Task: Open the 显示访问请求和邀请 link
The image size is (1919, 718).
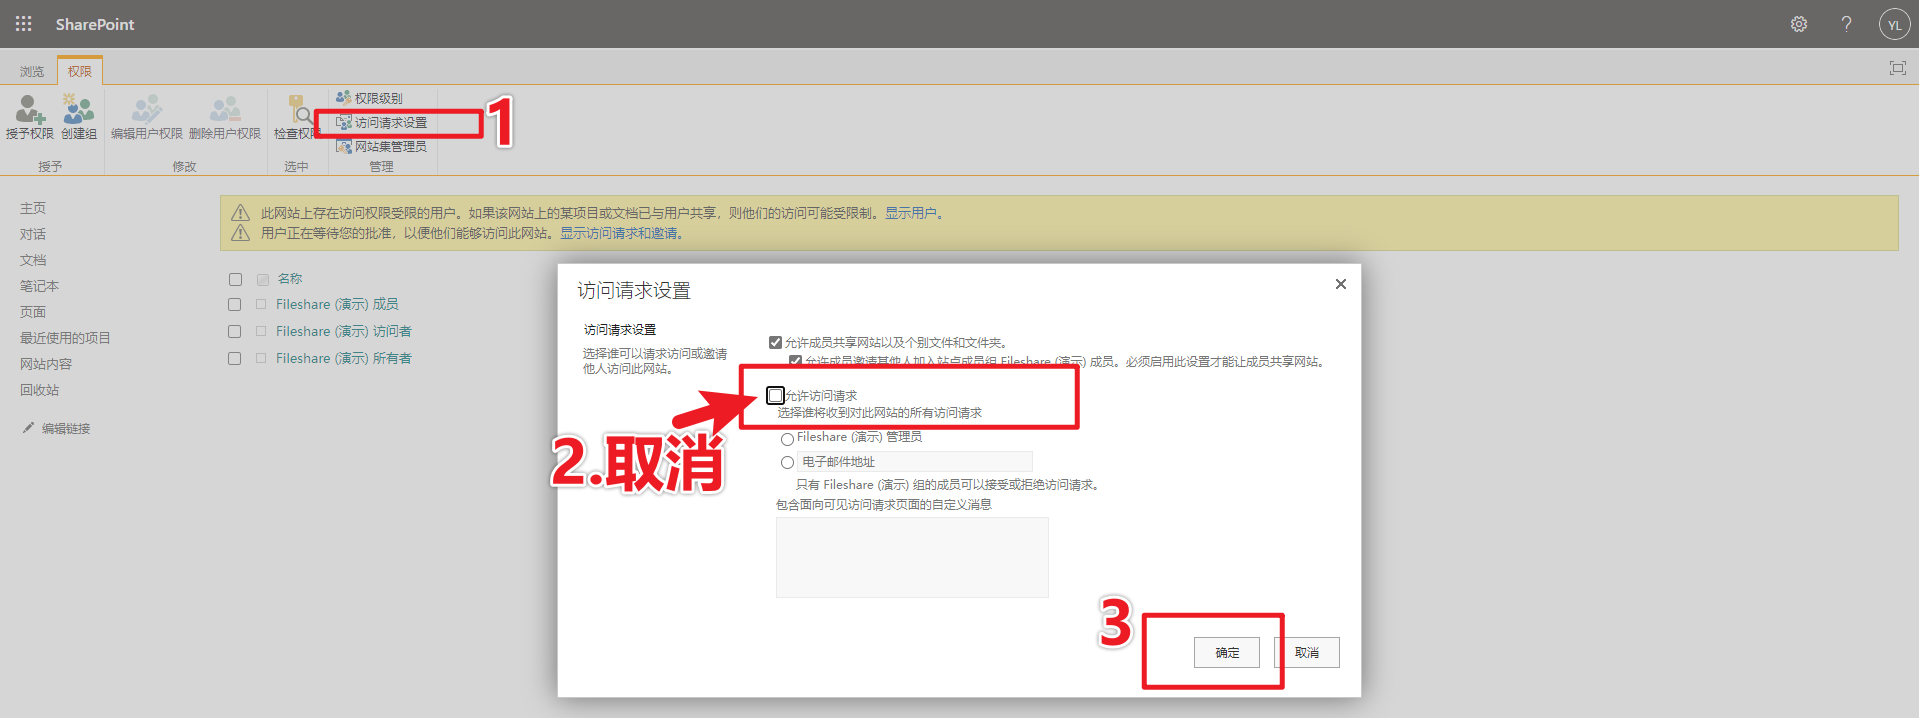Action: point(620,233)
